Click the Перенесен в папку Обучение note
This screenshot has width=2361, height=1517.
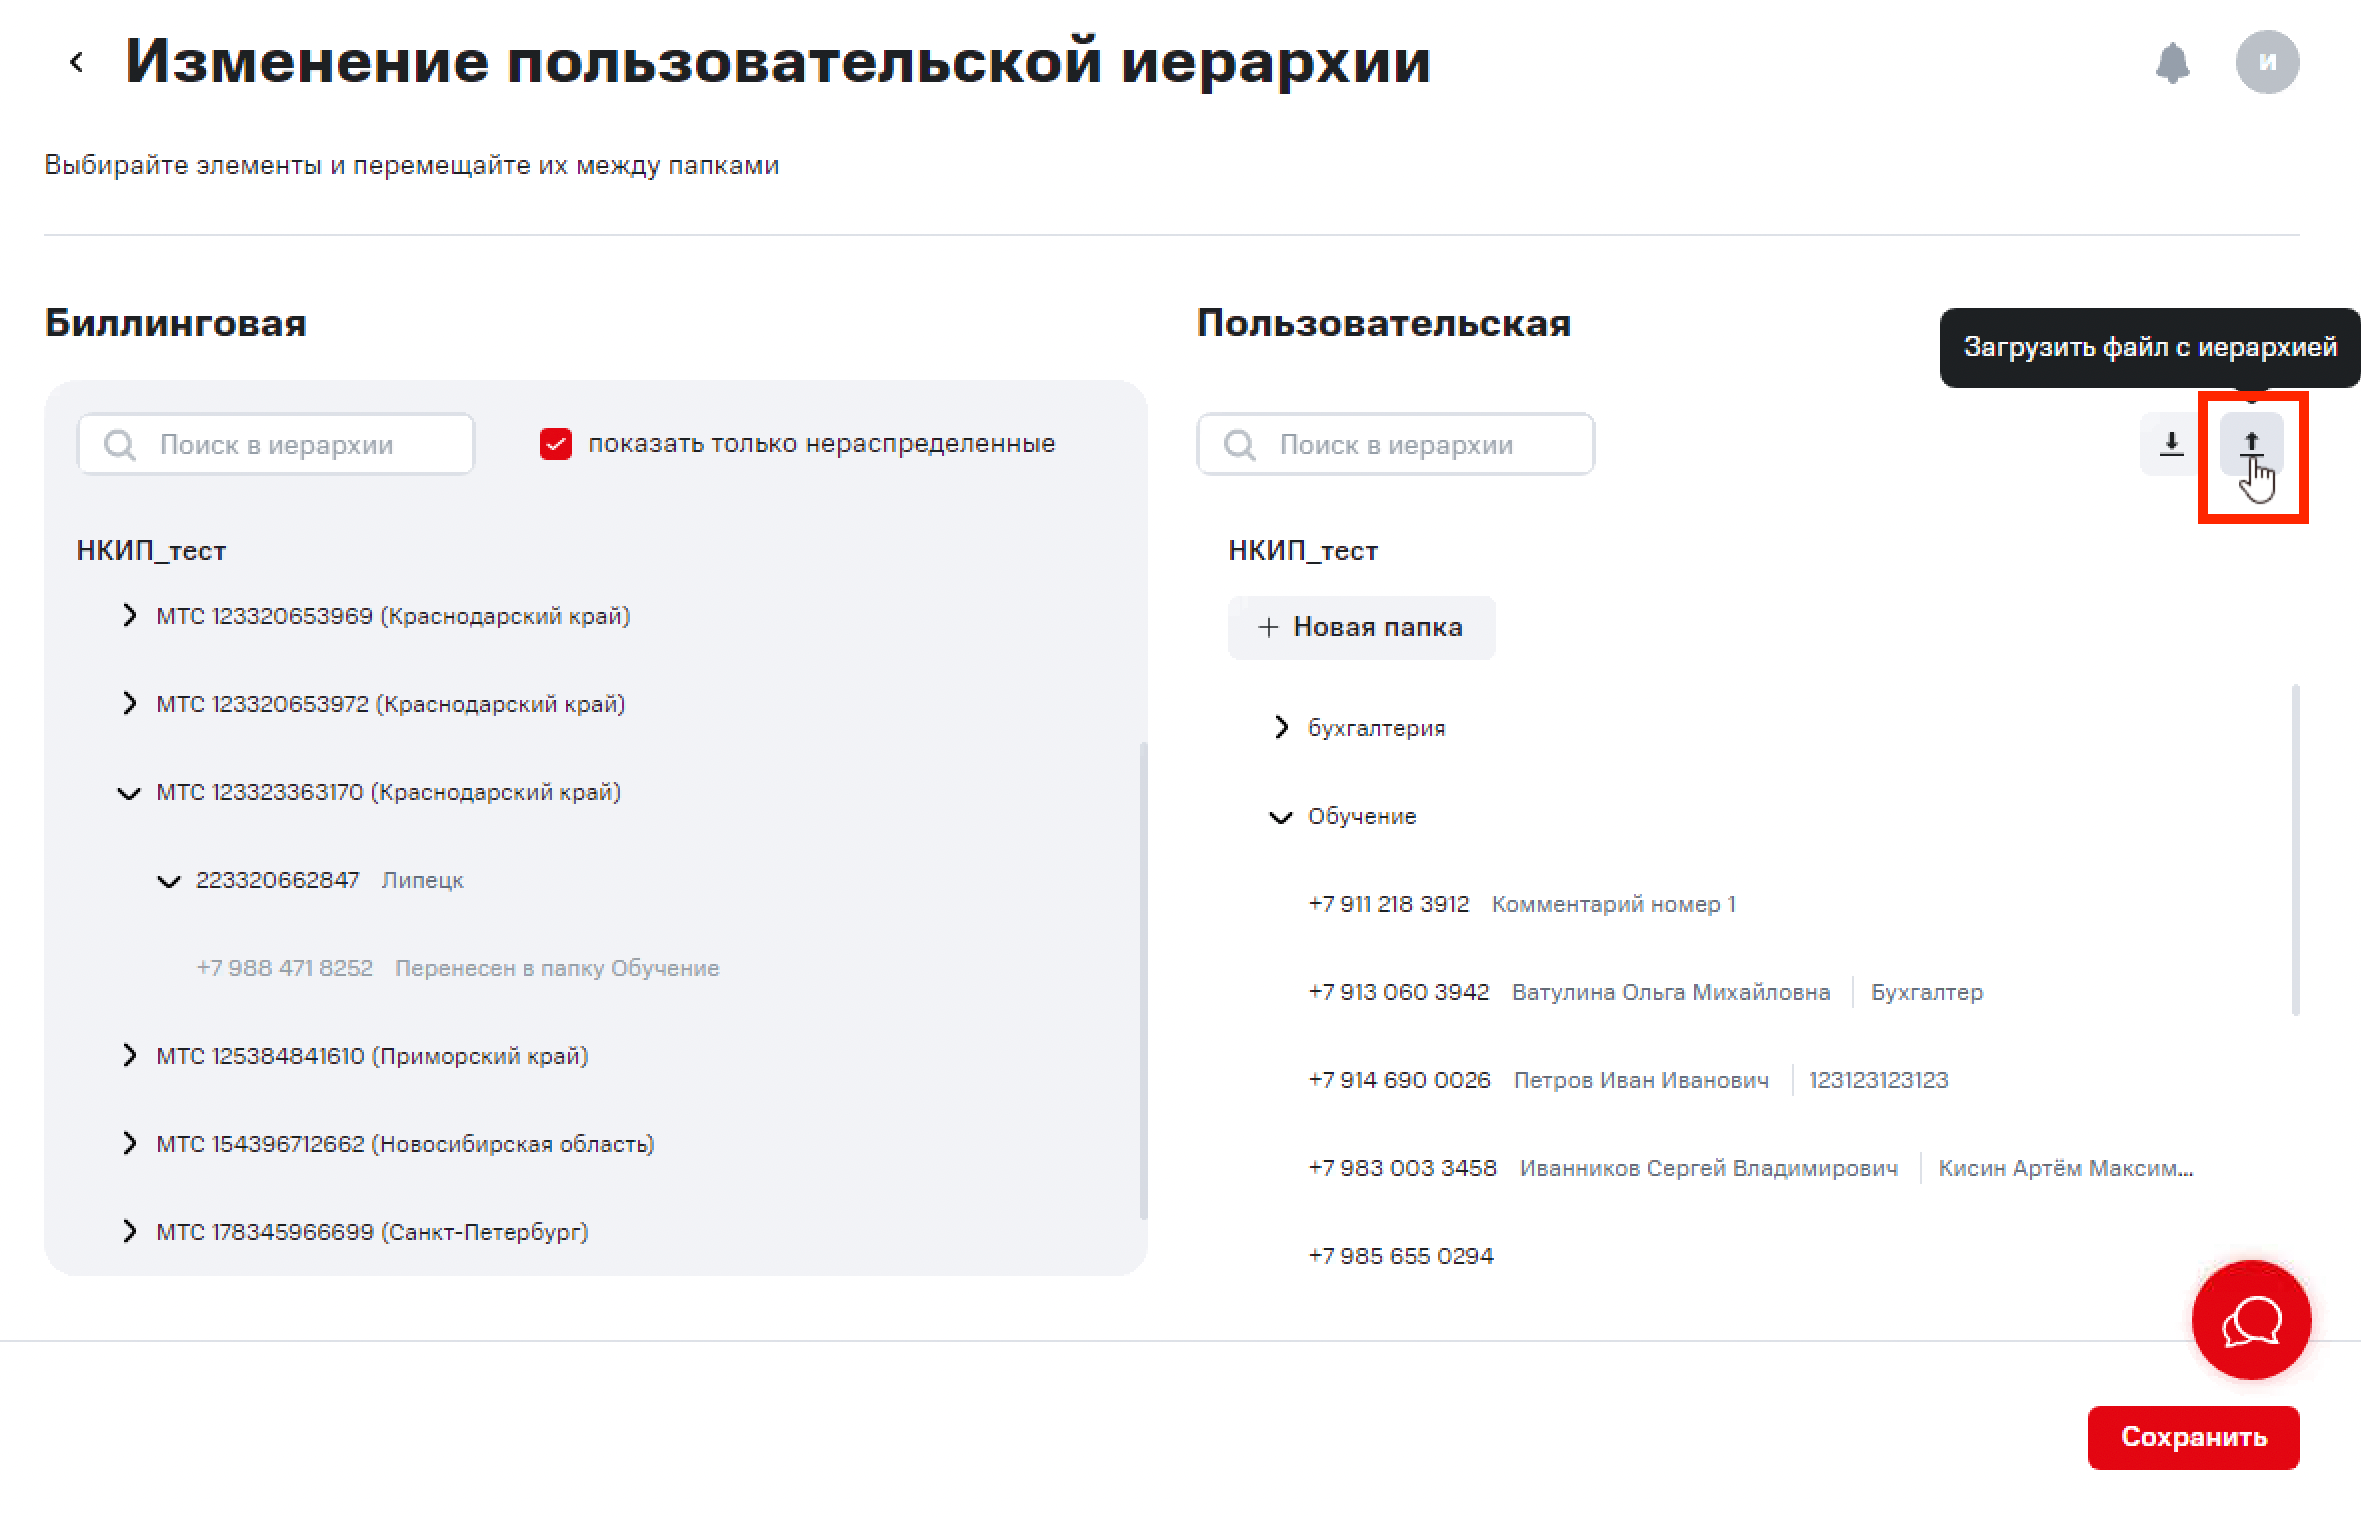tap(557, 968)
